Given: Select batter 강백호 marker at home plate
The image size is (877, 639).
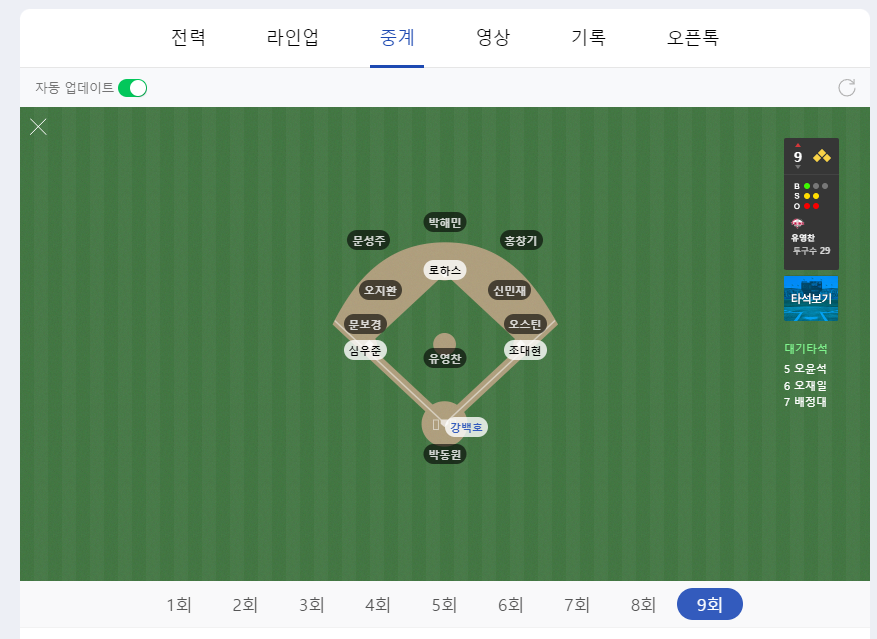Looking at the screenshot, I should [466, 426].
